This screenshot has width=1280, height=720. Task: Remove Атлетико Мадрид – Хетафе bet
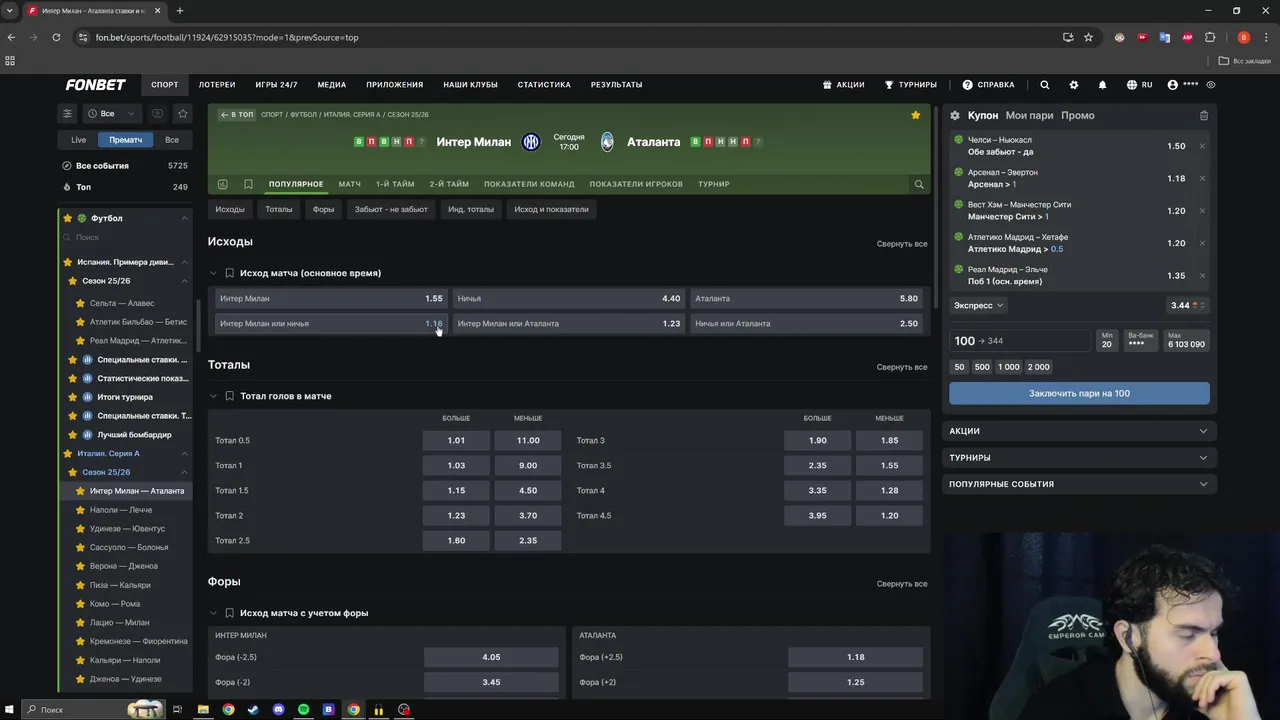tap(1202, 243)
